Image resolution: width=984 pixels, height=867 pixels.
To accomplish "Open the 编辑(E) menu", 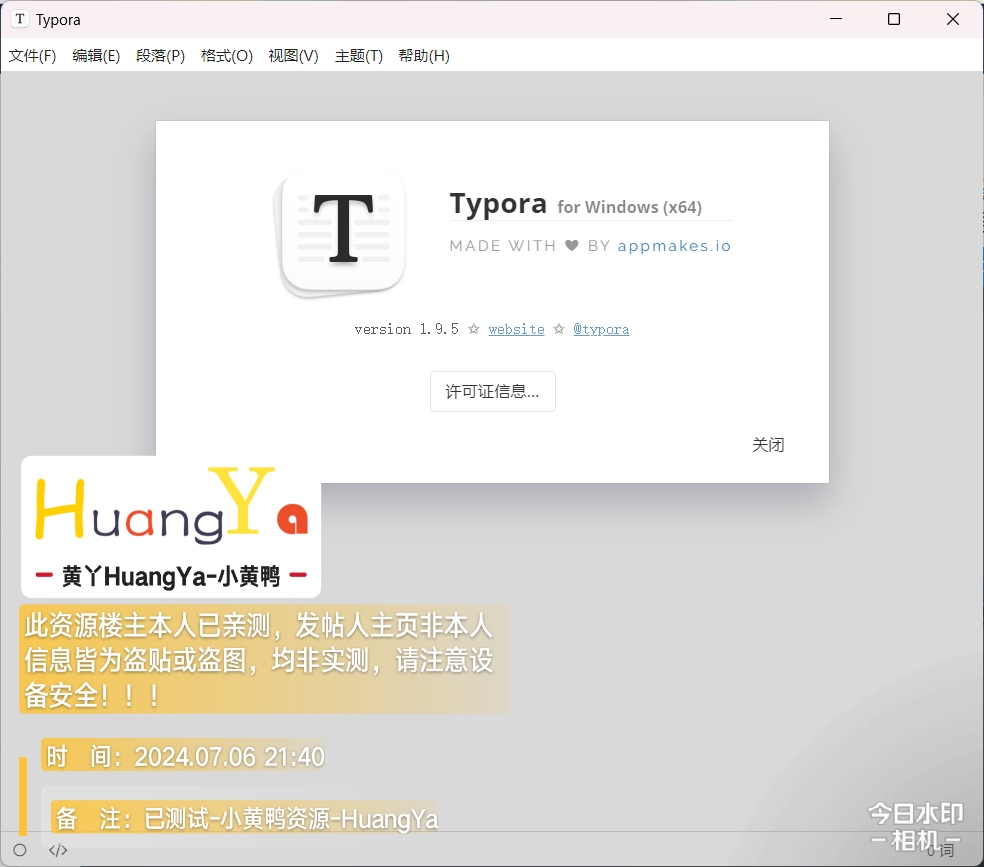I will click(x=96, y=56).
